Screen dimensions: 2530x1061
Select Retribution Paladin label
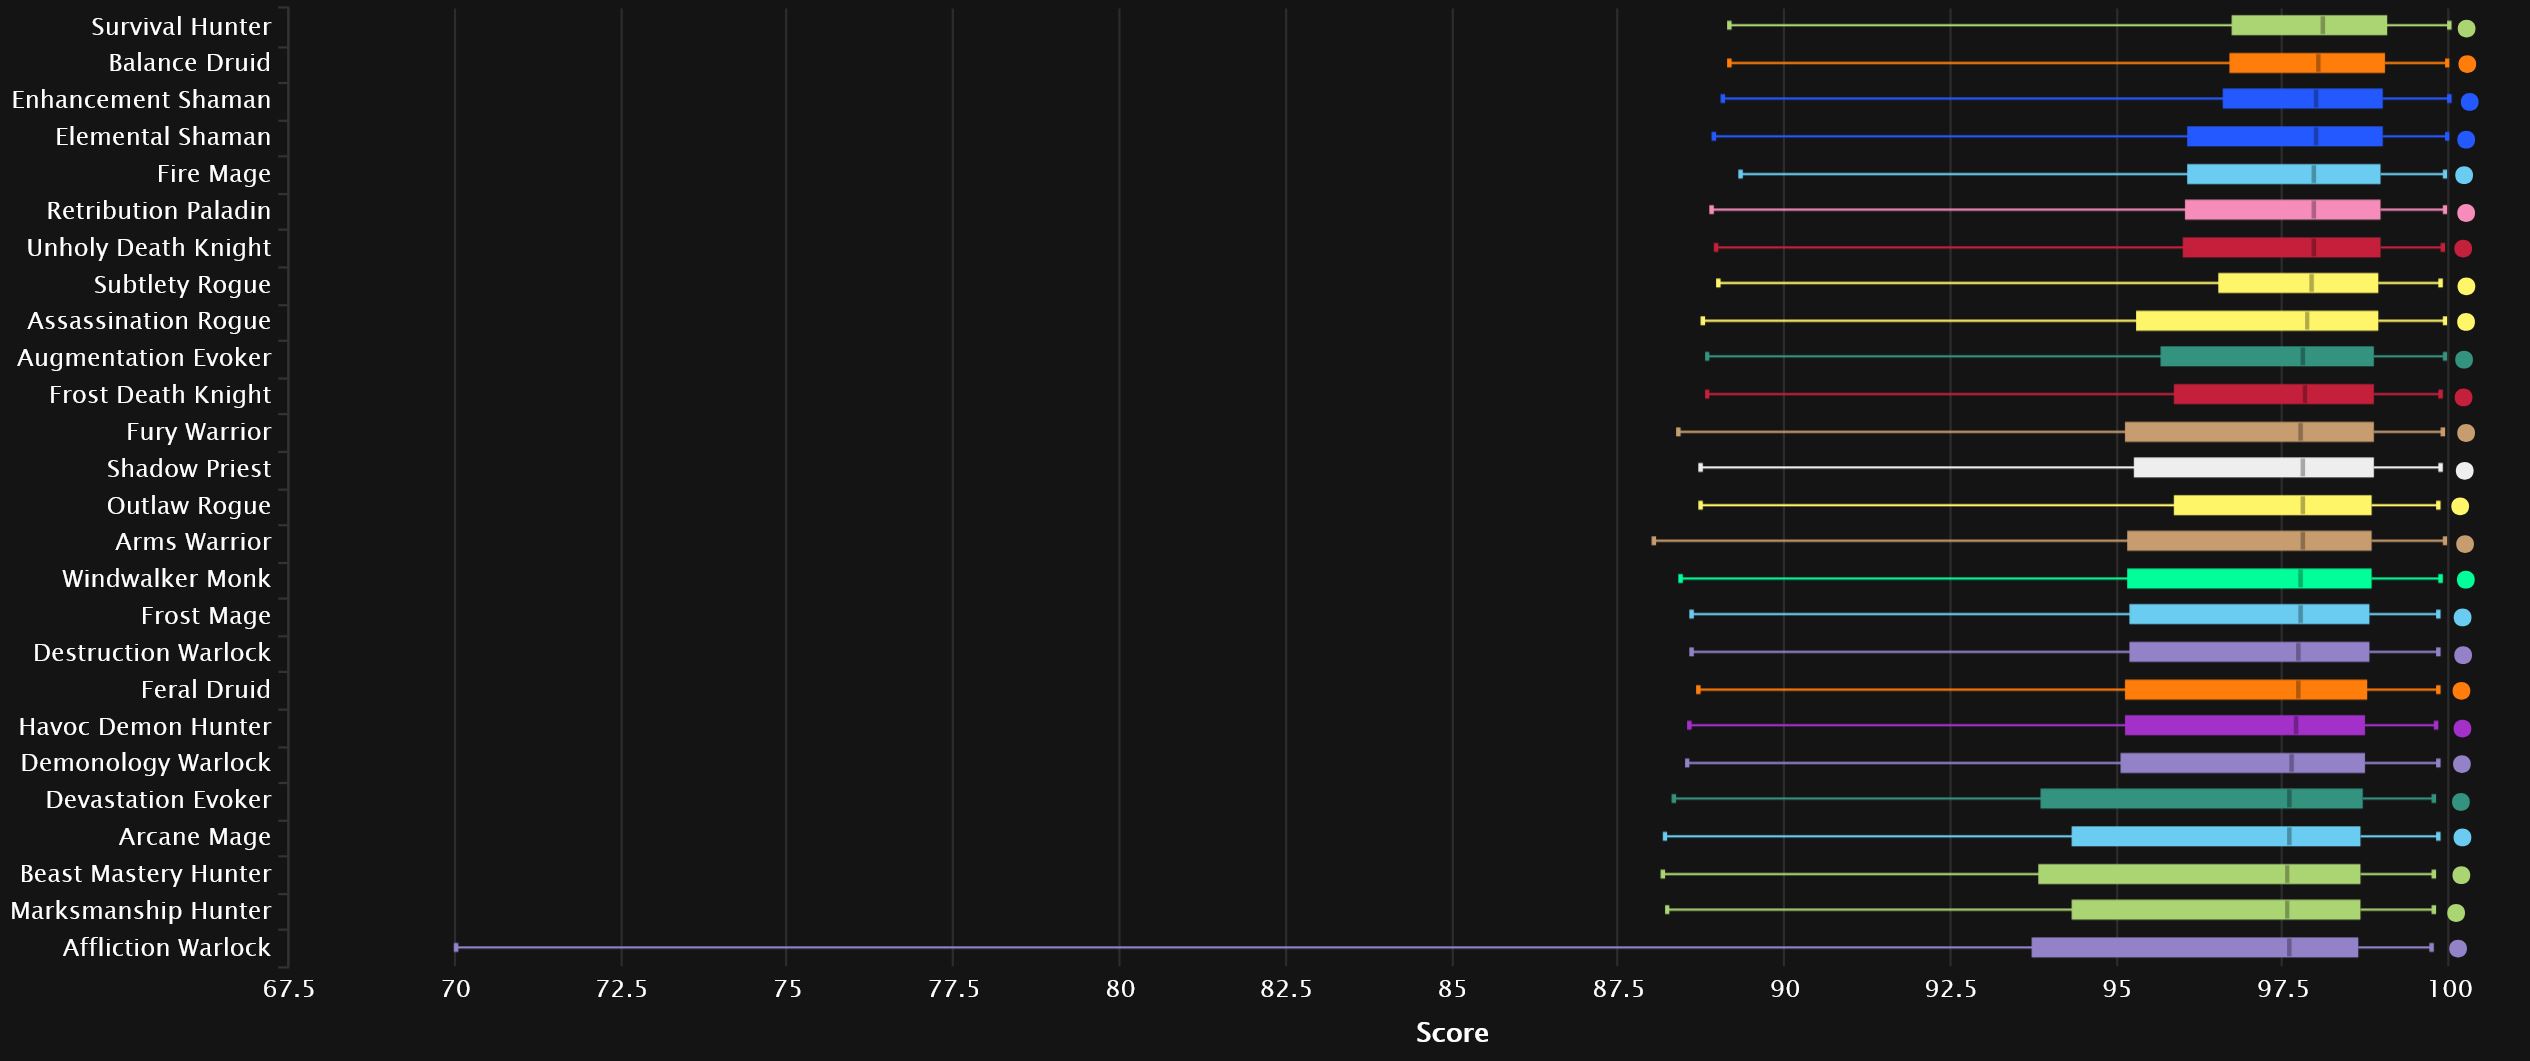[159, 211]
